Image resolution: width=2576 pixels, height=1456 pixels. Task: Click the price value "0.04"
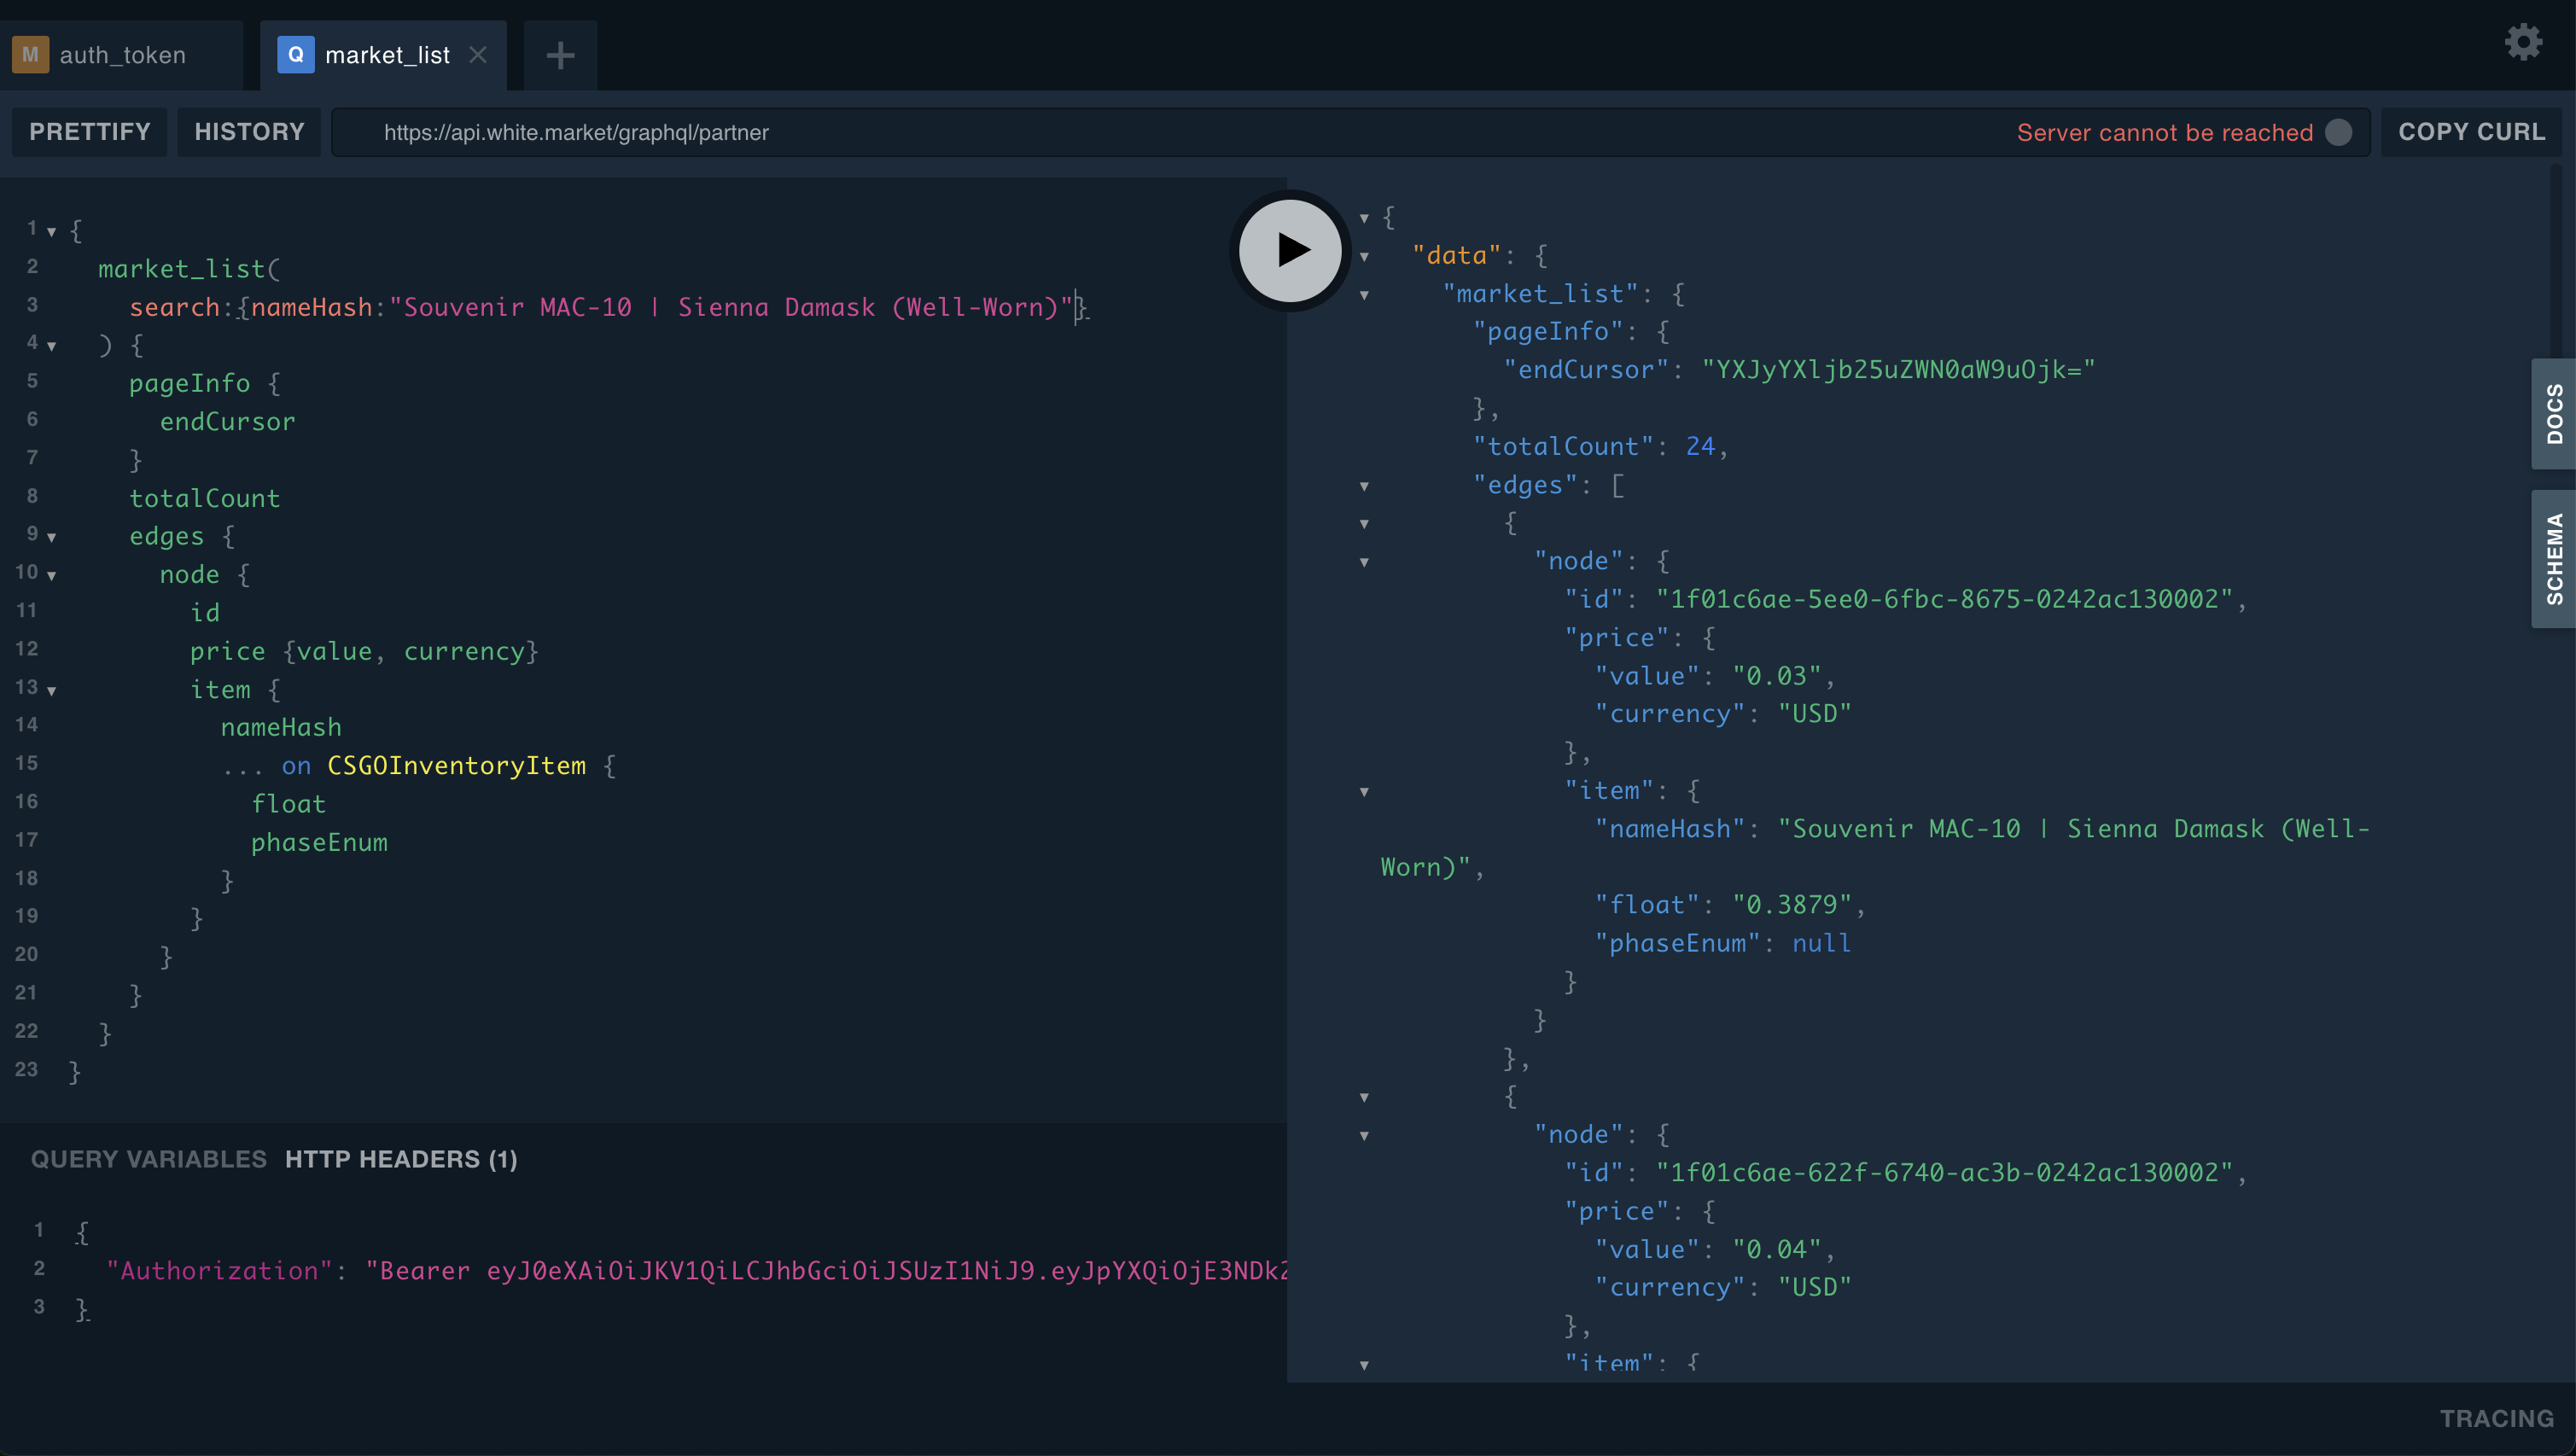tap(1777, 1249)
